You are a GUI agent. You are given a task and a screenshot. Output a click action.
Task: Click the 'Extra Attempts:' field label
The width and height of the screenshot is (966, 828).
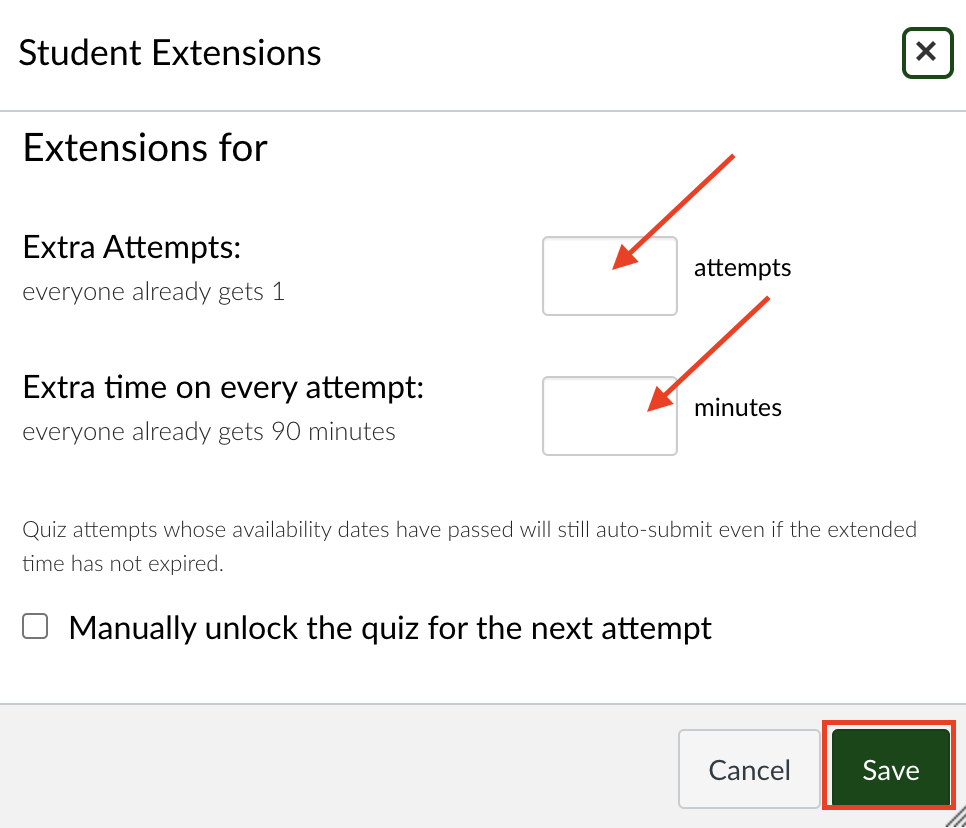[132, 248]
